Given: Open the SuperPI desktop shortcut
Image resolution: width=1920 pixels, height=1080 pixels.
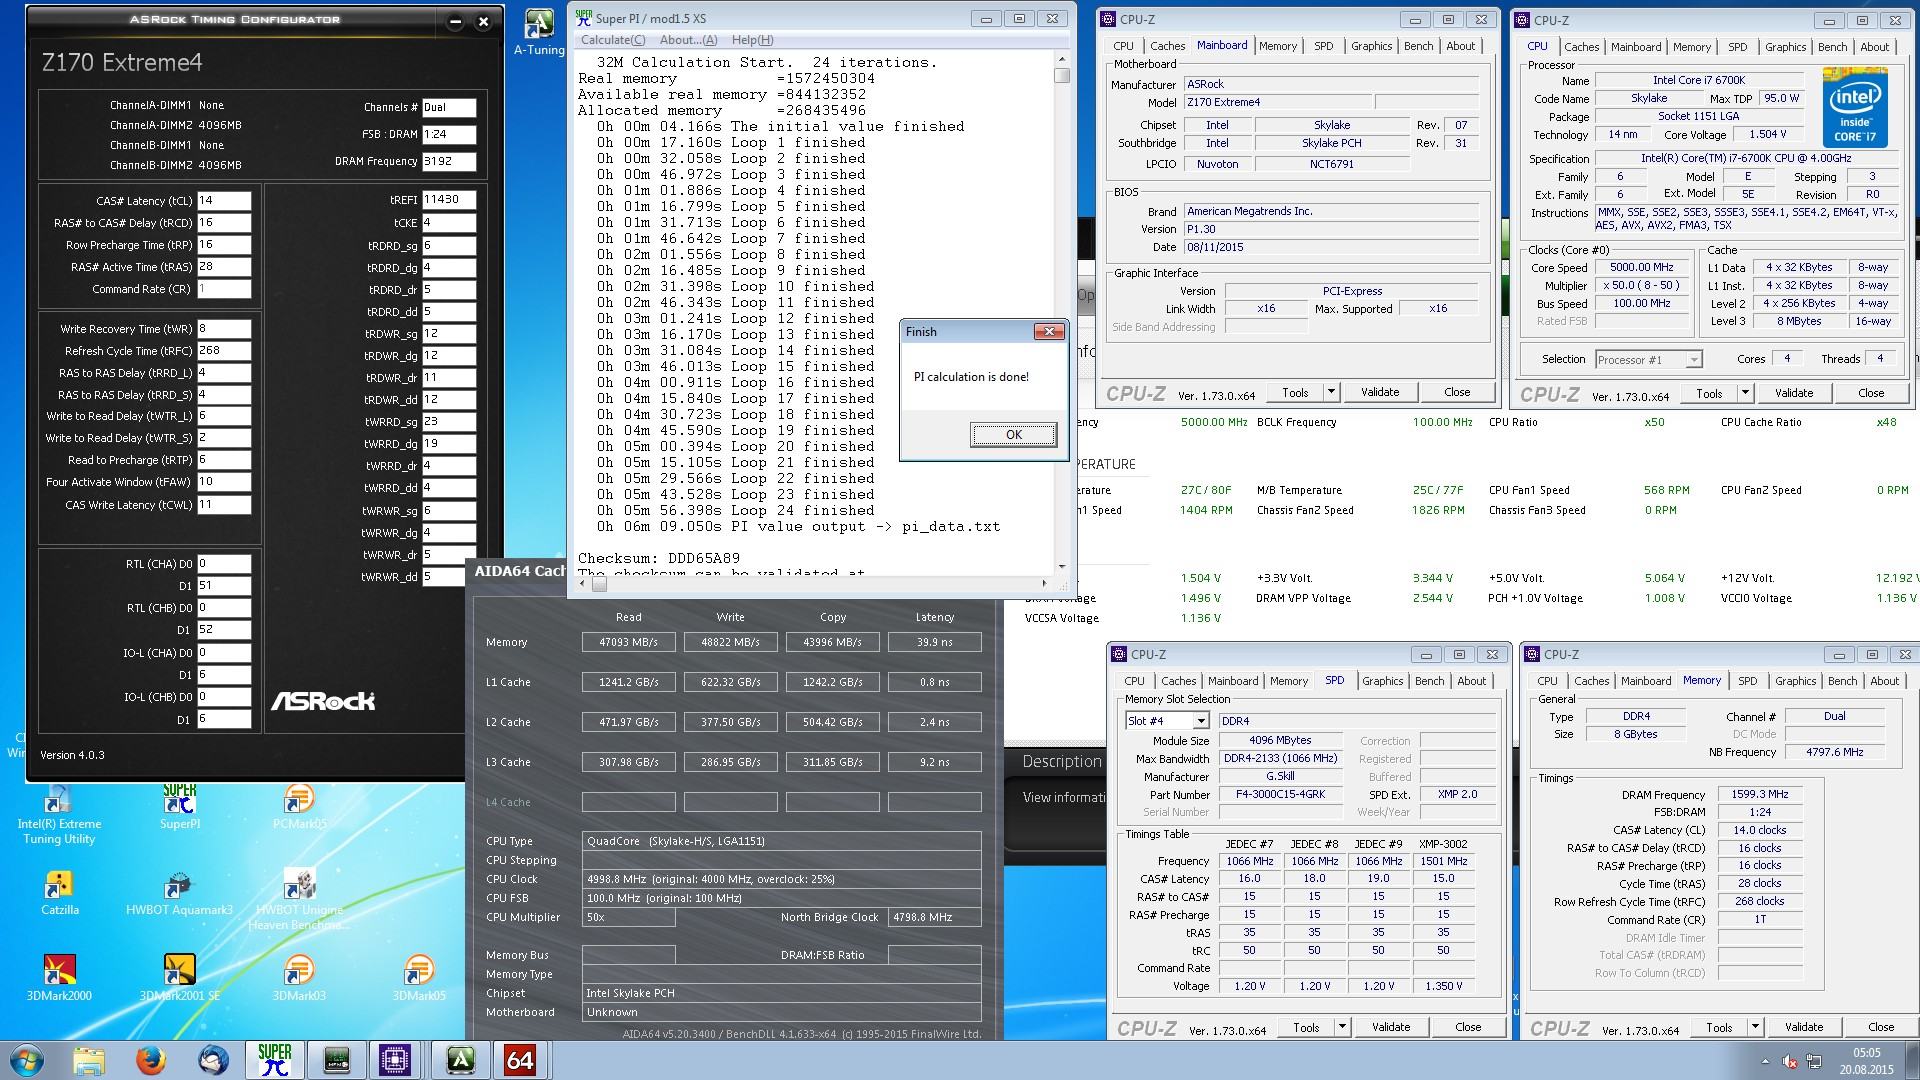Looking at the screenshot, I should [180, 805].
